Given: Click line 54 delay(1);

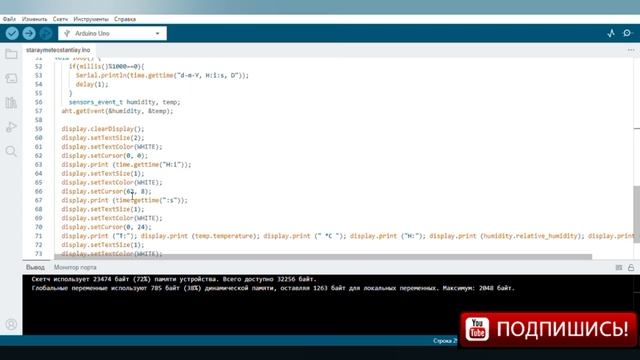Looking at the screenshot, I should (92, 84).
